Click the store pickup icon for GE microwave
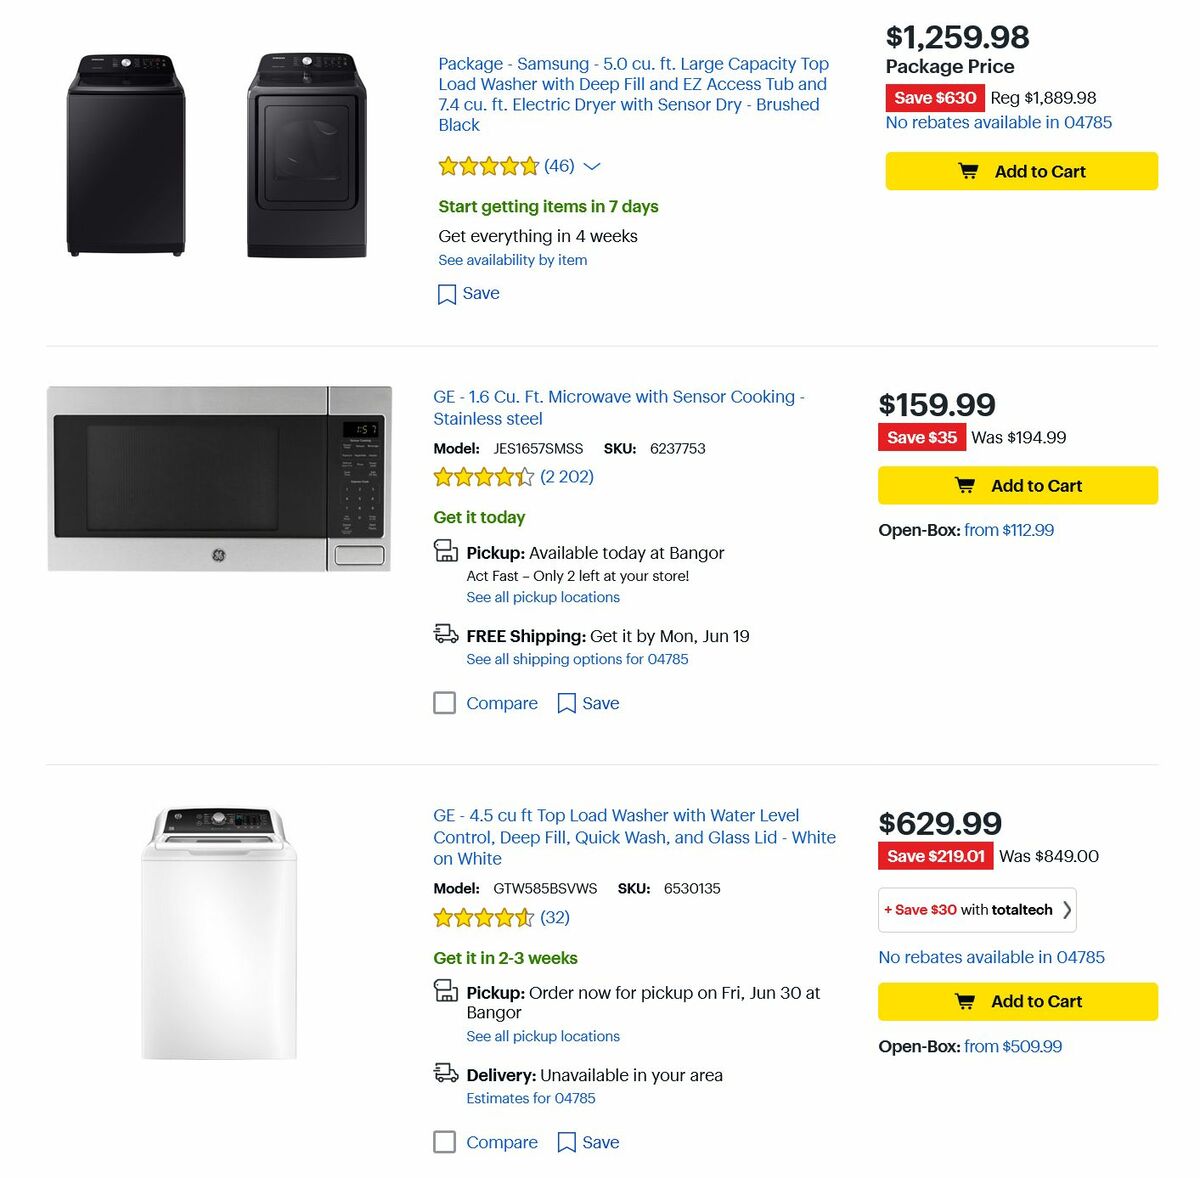1200x1178 pixels. pos(445,552)
